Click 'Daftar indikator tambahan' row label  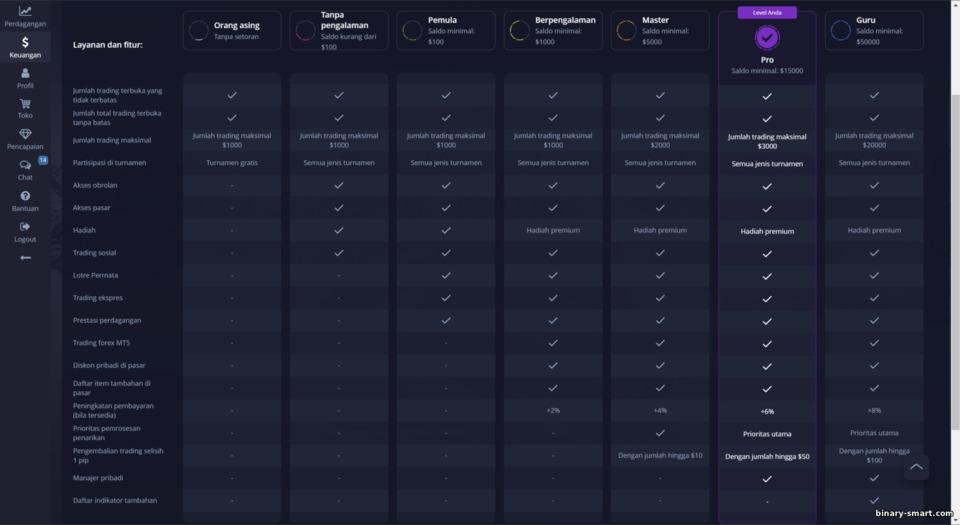pyautogui.click(x=115, y=501)
